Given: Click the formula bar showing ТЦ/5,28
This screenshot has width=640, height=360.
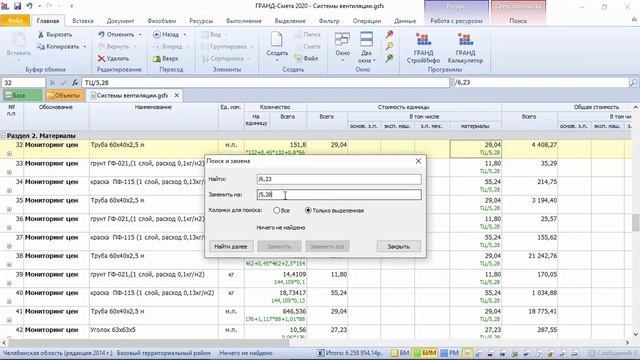Looking at the screenshot, I should pyautogui.click(x=265, y=82).
